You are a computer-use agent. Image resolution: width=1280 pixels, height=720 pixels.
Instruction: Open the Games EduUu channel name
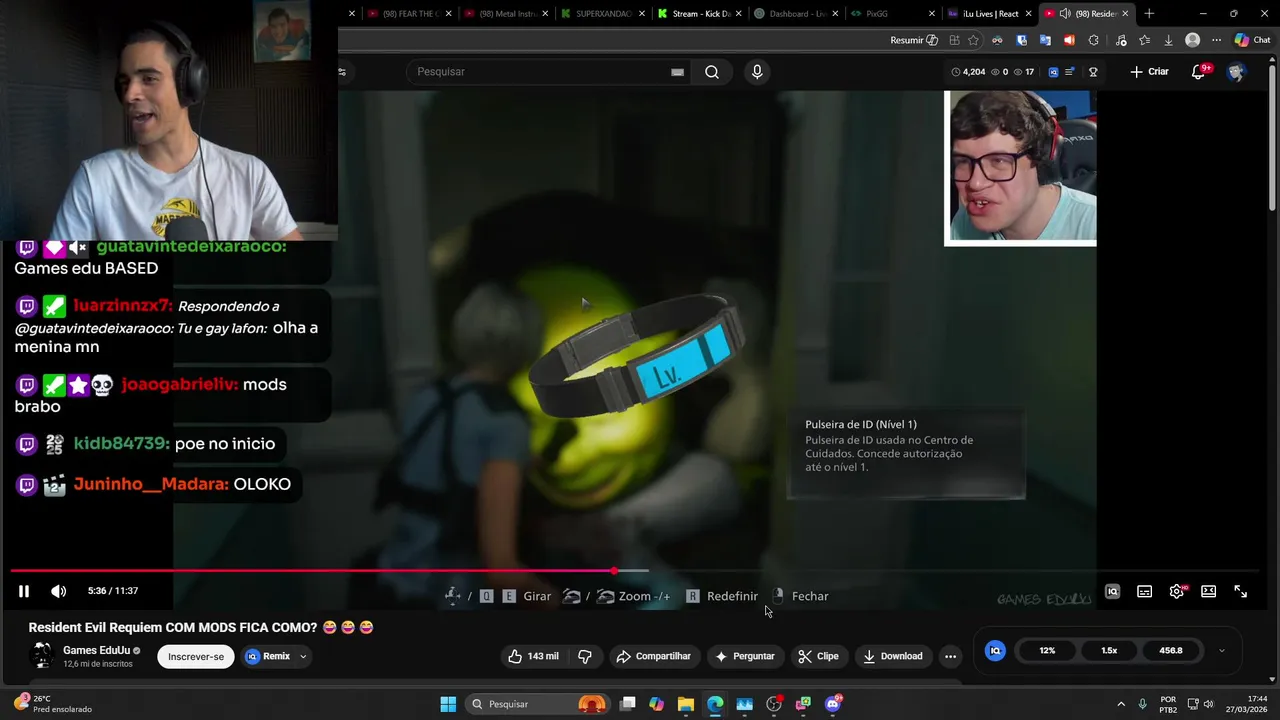(x=97, y=650)
